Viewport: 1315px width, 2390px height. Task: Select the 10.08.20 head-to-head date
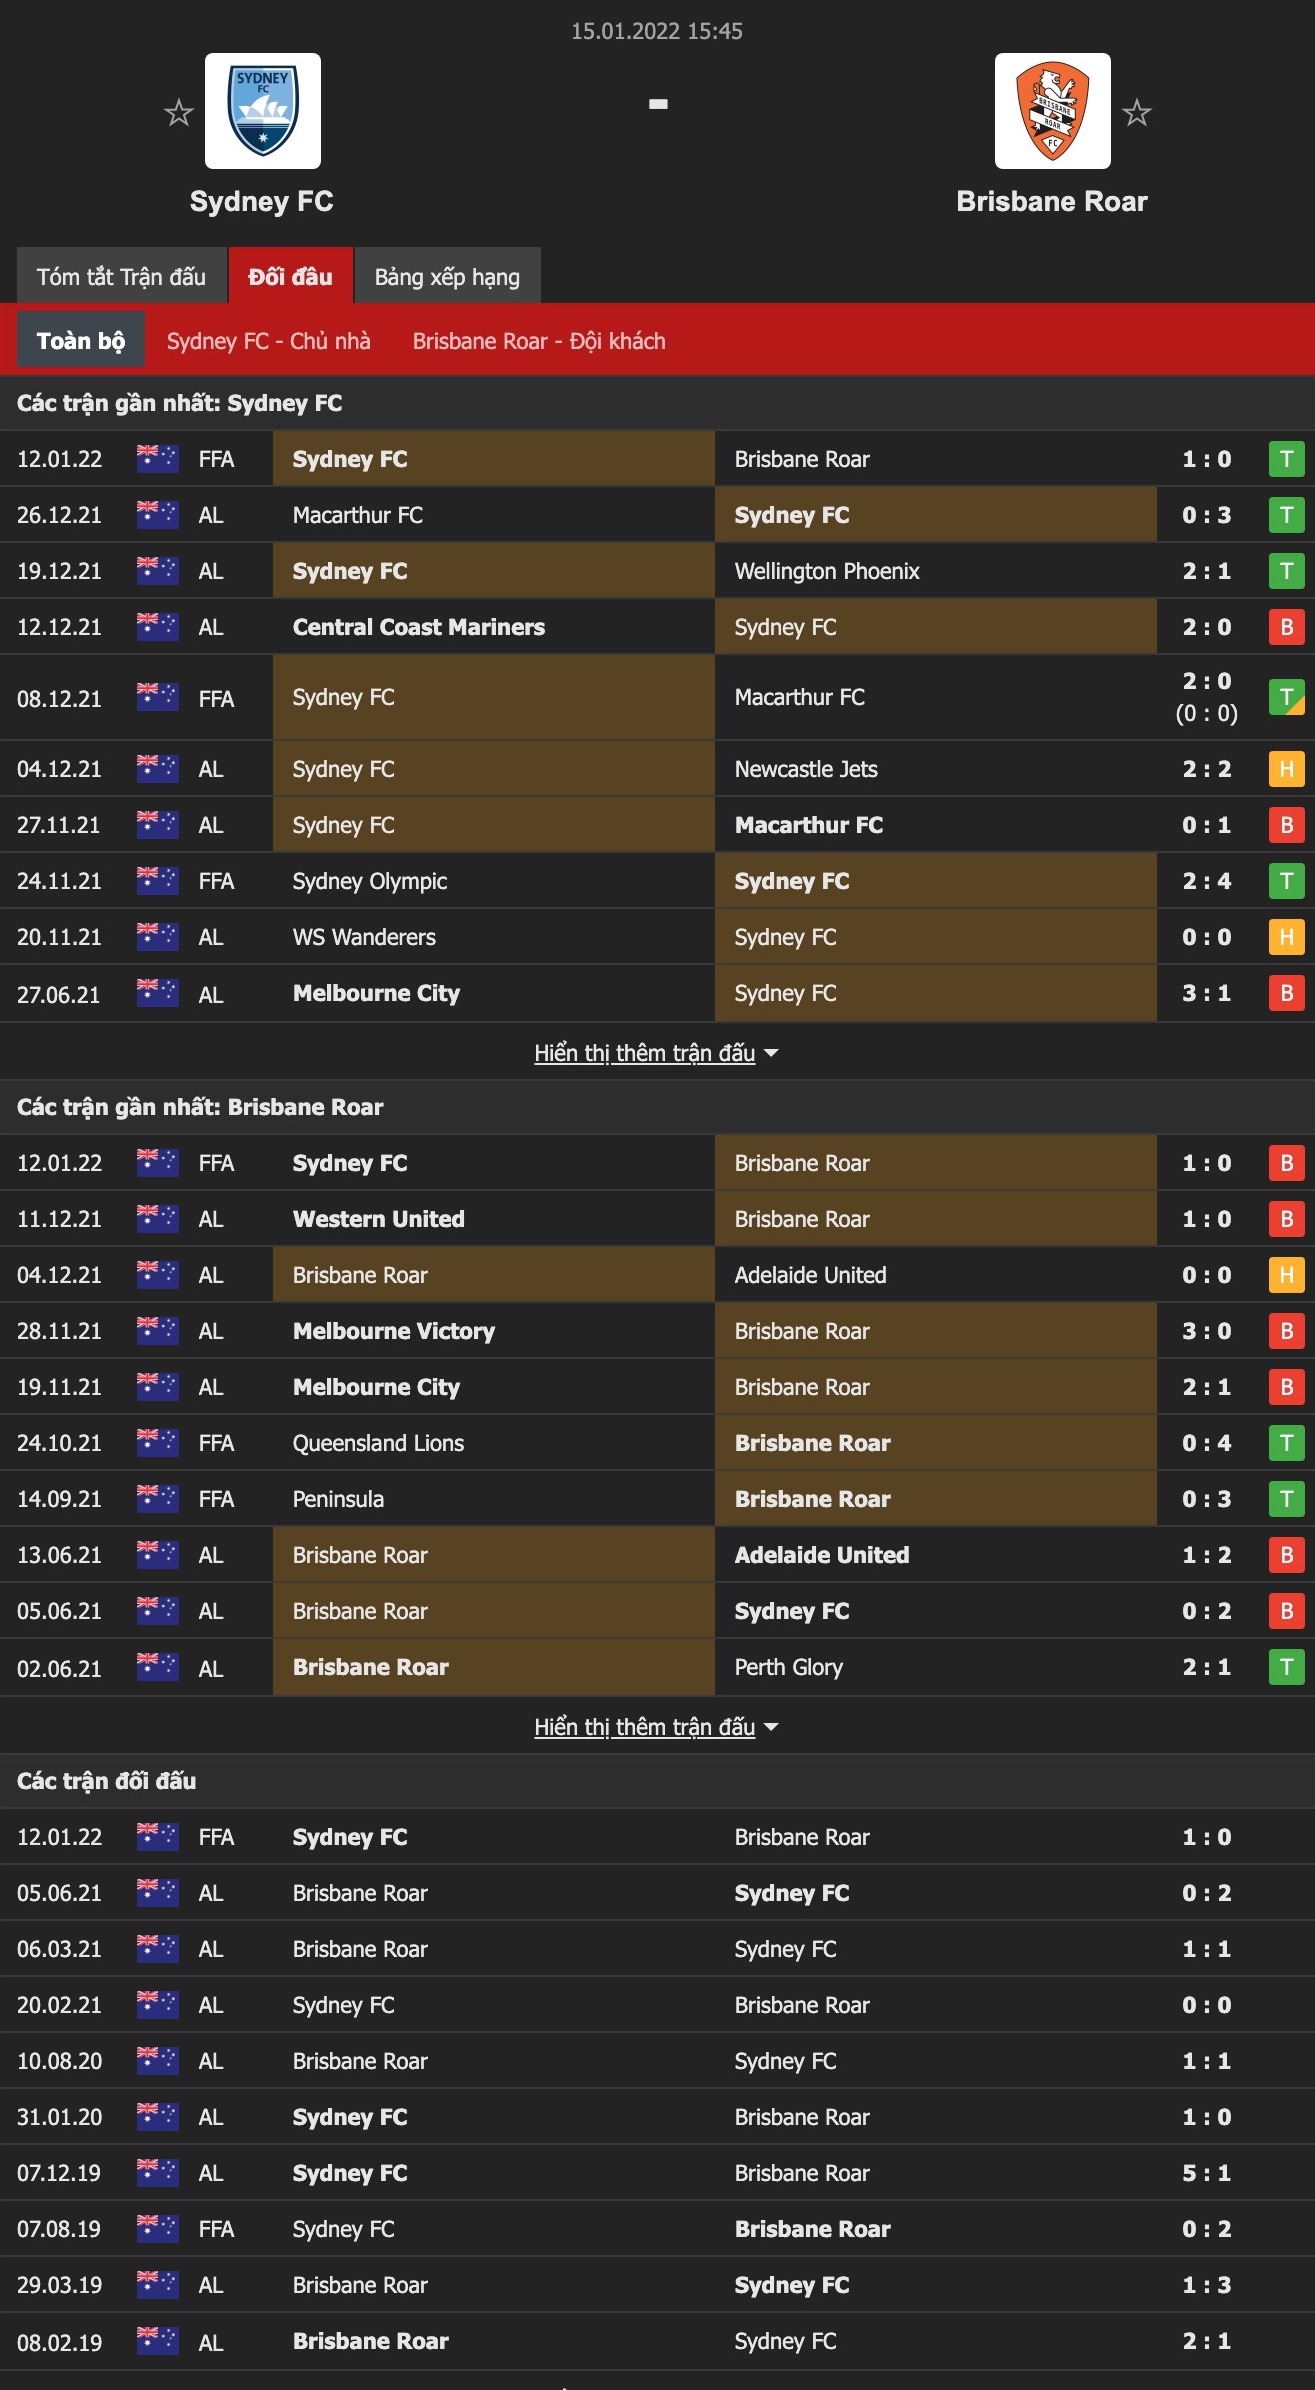pyautogui.click(x=59, y=2061)
